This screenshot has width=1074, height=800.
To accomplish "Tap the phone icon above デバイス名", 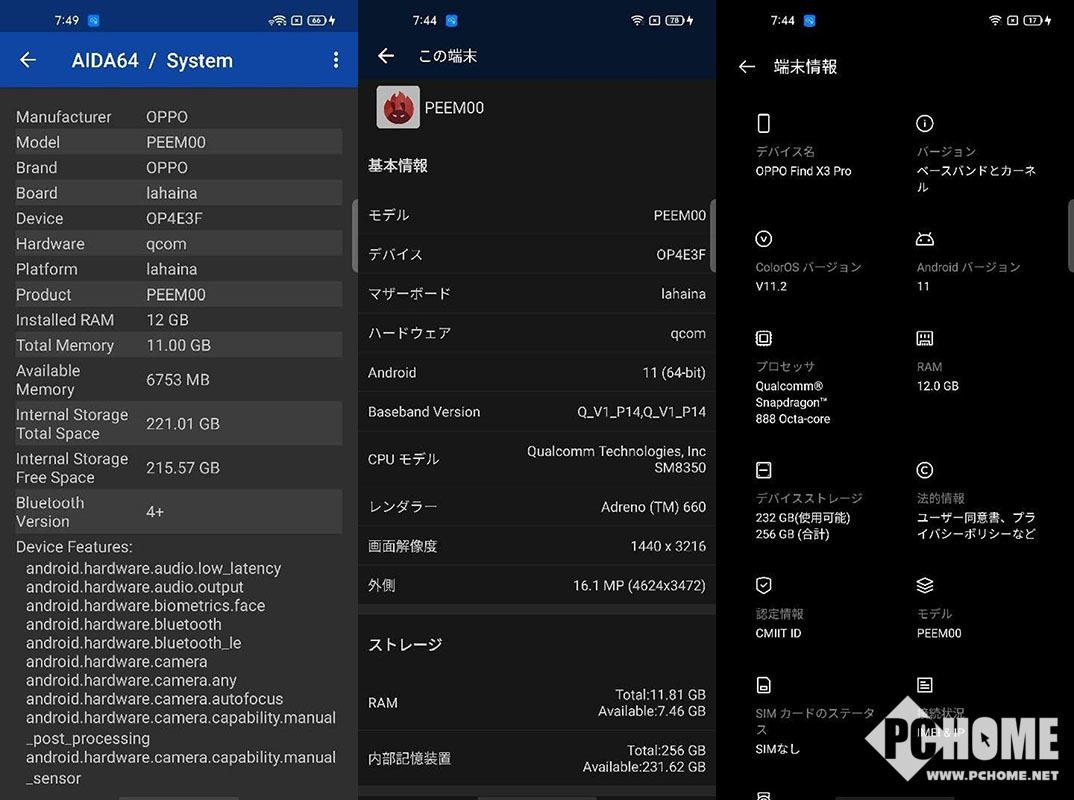I will (764, 123).
